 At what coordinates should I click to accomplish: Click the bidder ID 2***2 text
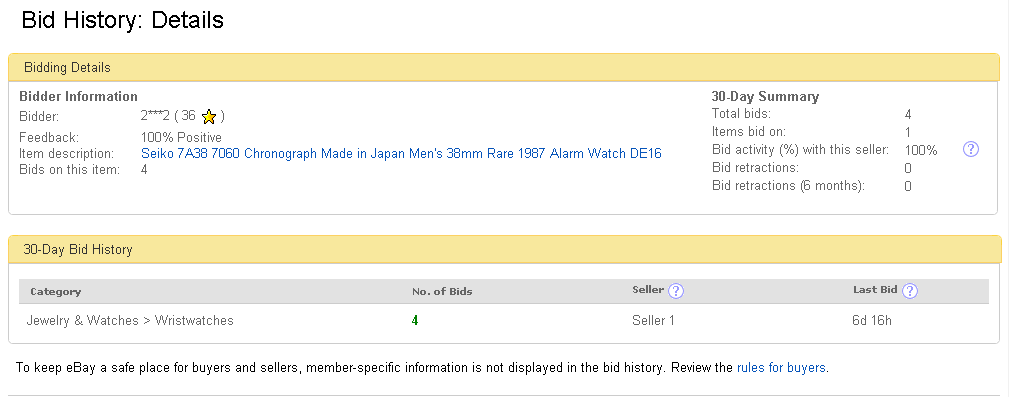tap(155, 116)
